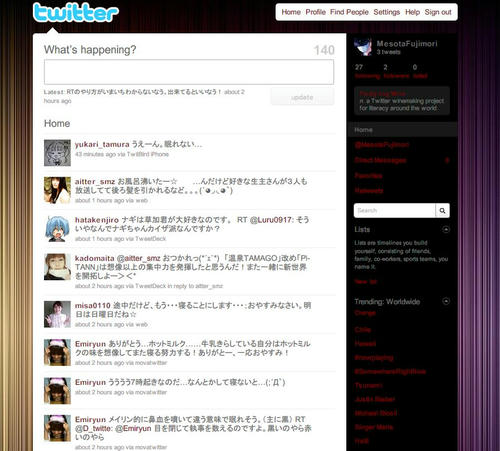Image resolution: width=500 pixels, height=451 pixels.
Task: Click the MesotaFujimori username in sidebar
Action: [x=407, y=44]
